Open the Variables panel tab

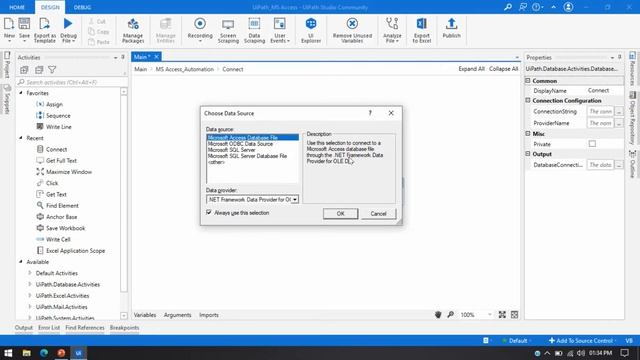pyautogui.click(x=145, y=315)
